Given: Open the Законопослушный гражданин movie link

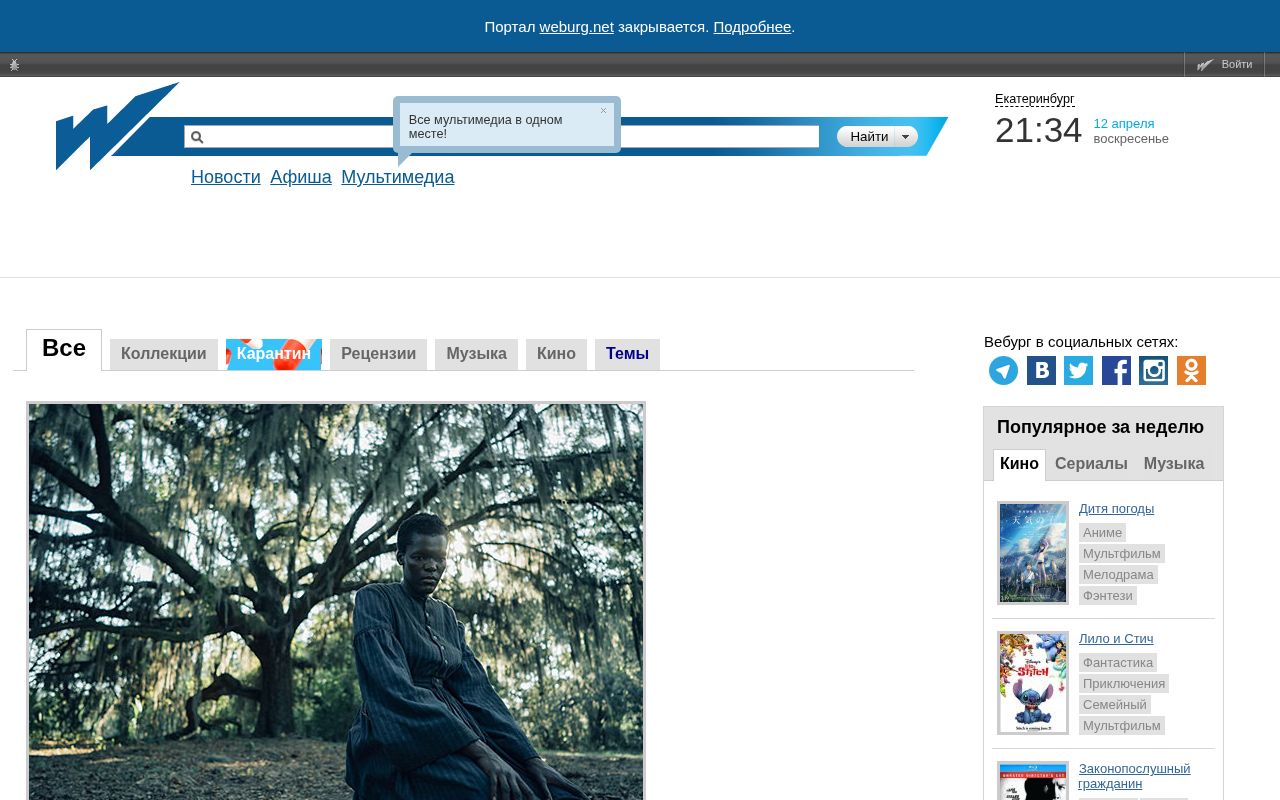Looking at the screenshot, I should point(1134,776).
